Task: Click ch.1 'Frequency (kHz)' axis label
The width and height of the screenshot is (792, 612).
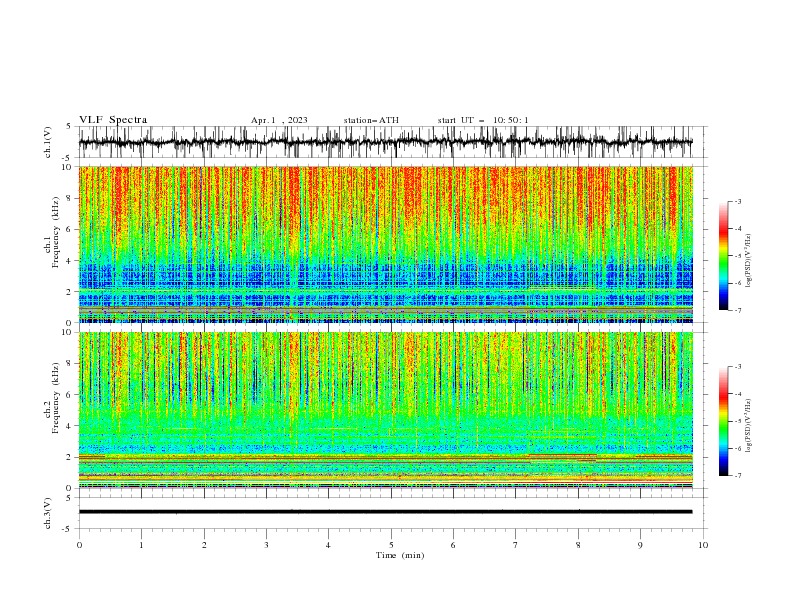Action: pyautogui.click(x=55, y=233)
